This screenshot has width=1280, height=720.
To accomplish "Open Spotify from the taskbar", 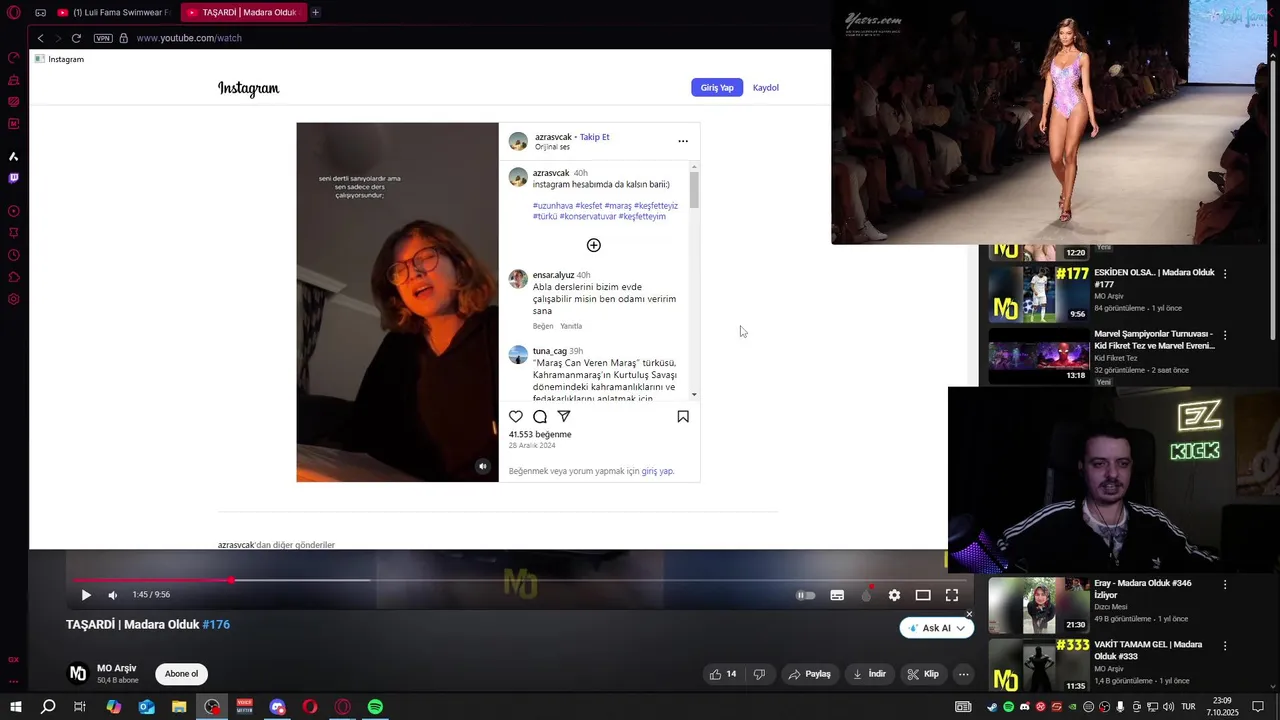I will [375, 707].
